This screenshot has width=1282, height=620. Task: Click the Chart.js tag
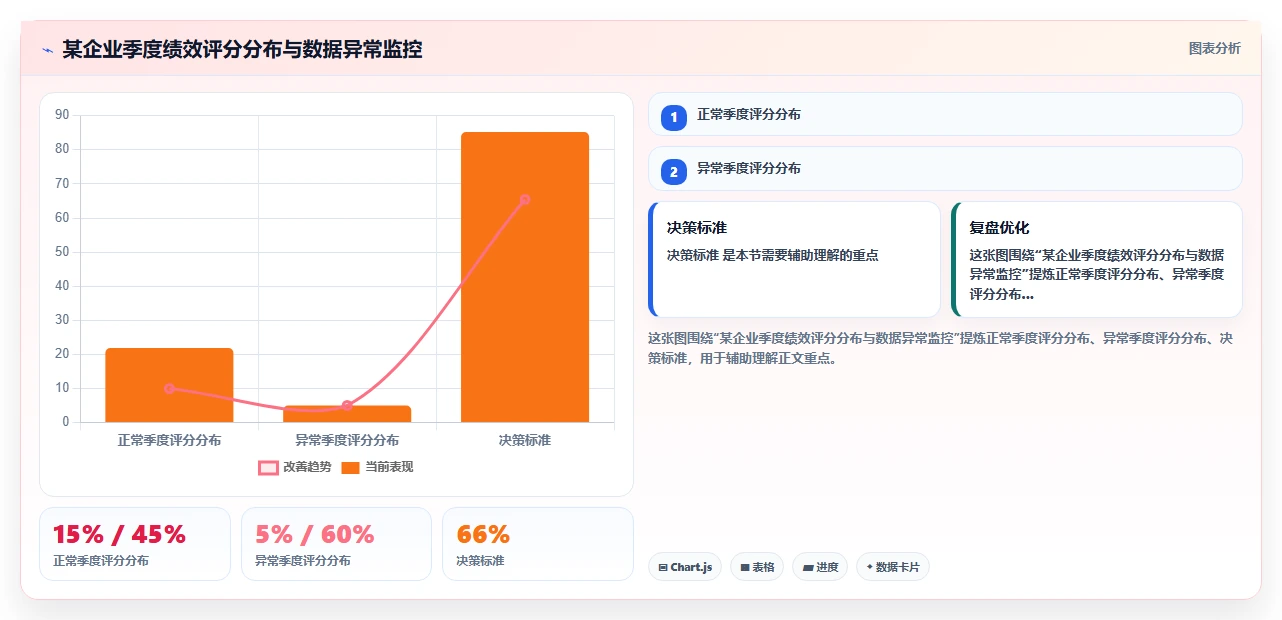pyautogui.click(x=685, y=567)
